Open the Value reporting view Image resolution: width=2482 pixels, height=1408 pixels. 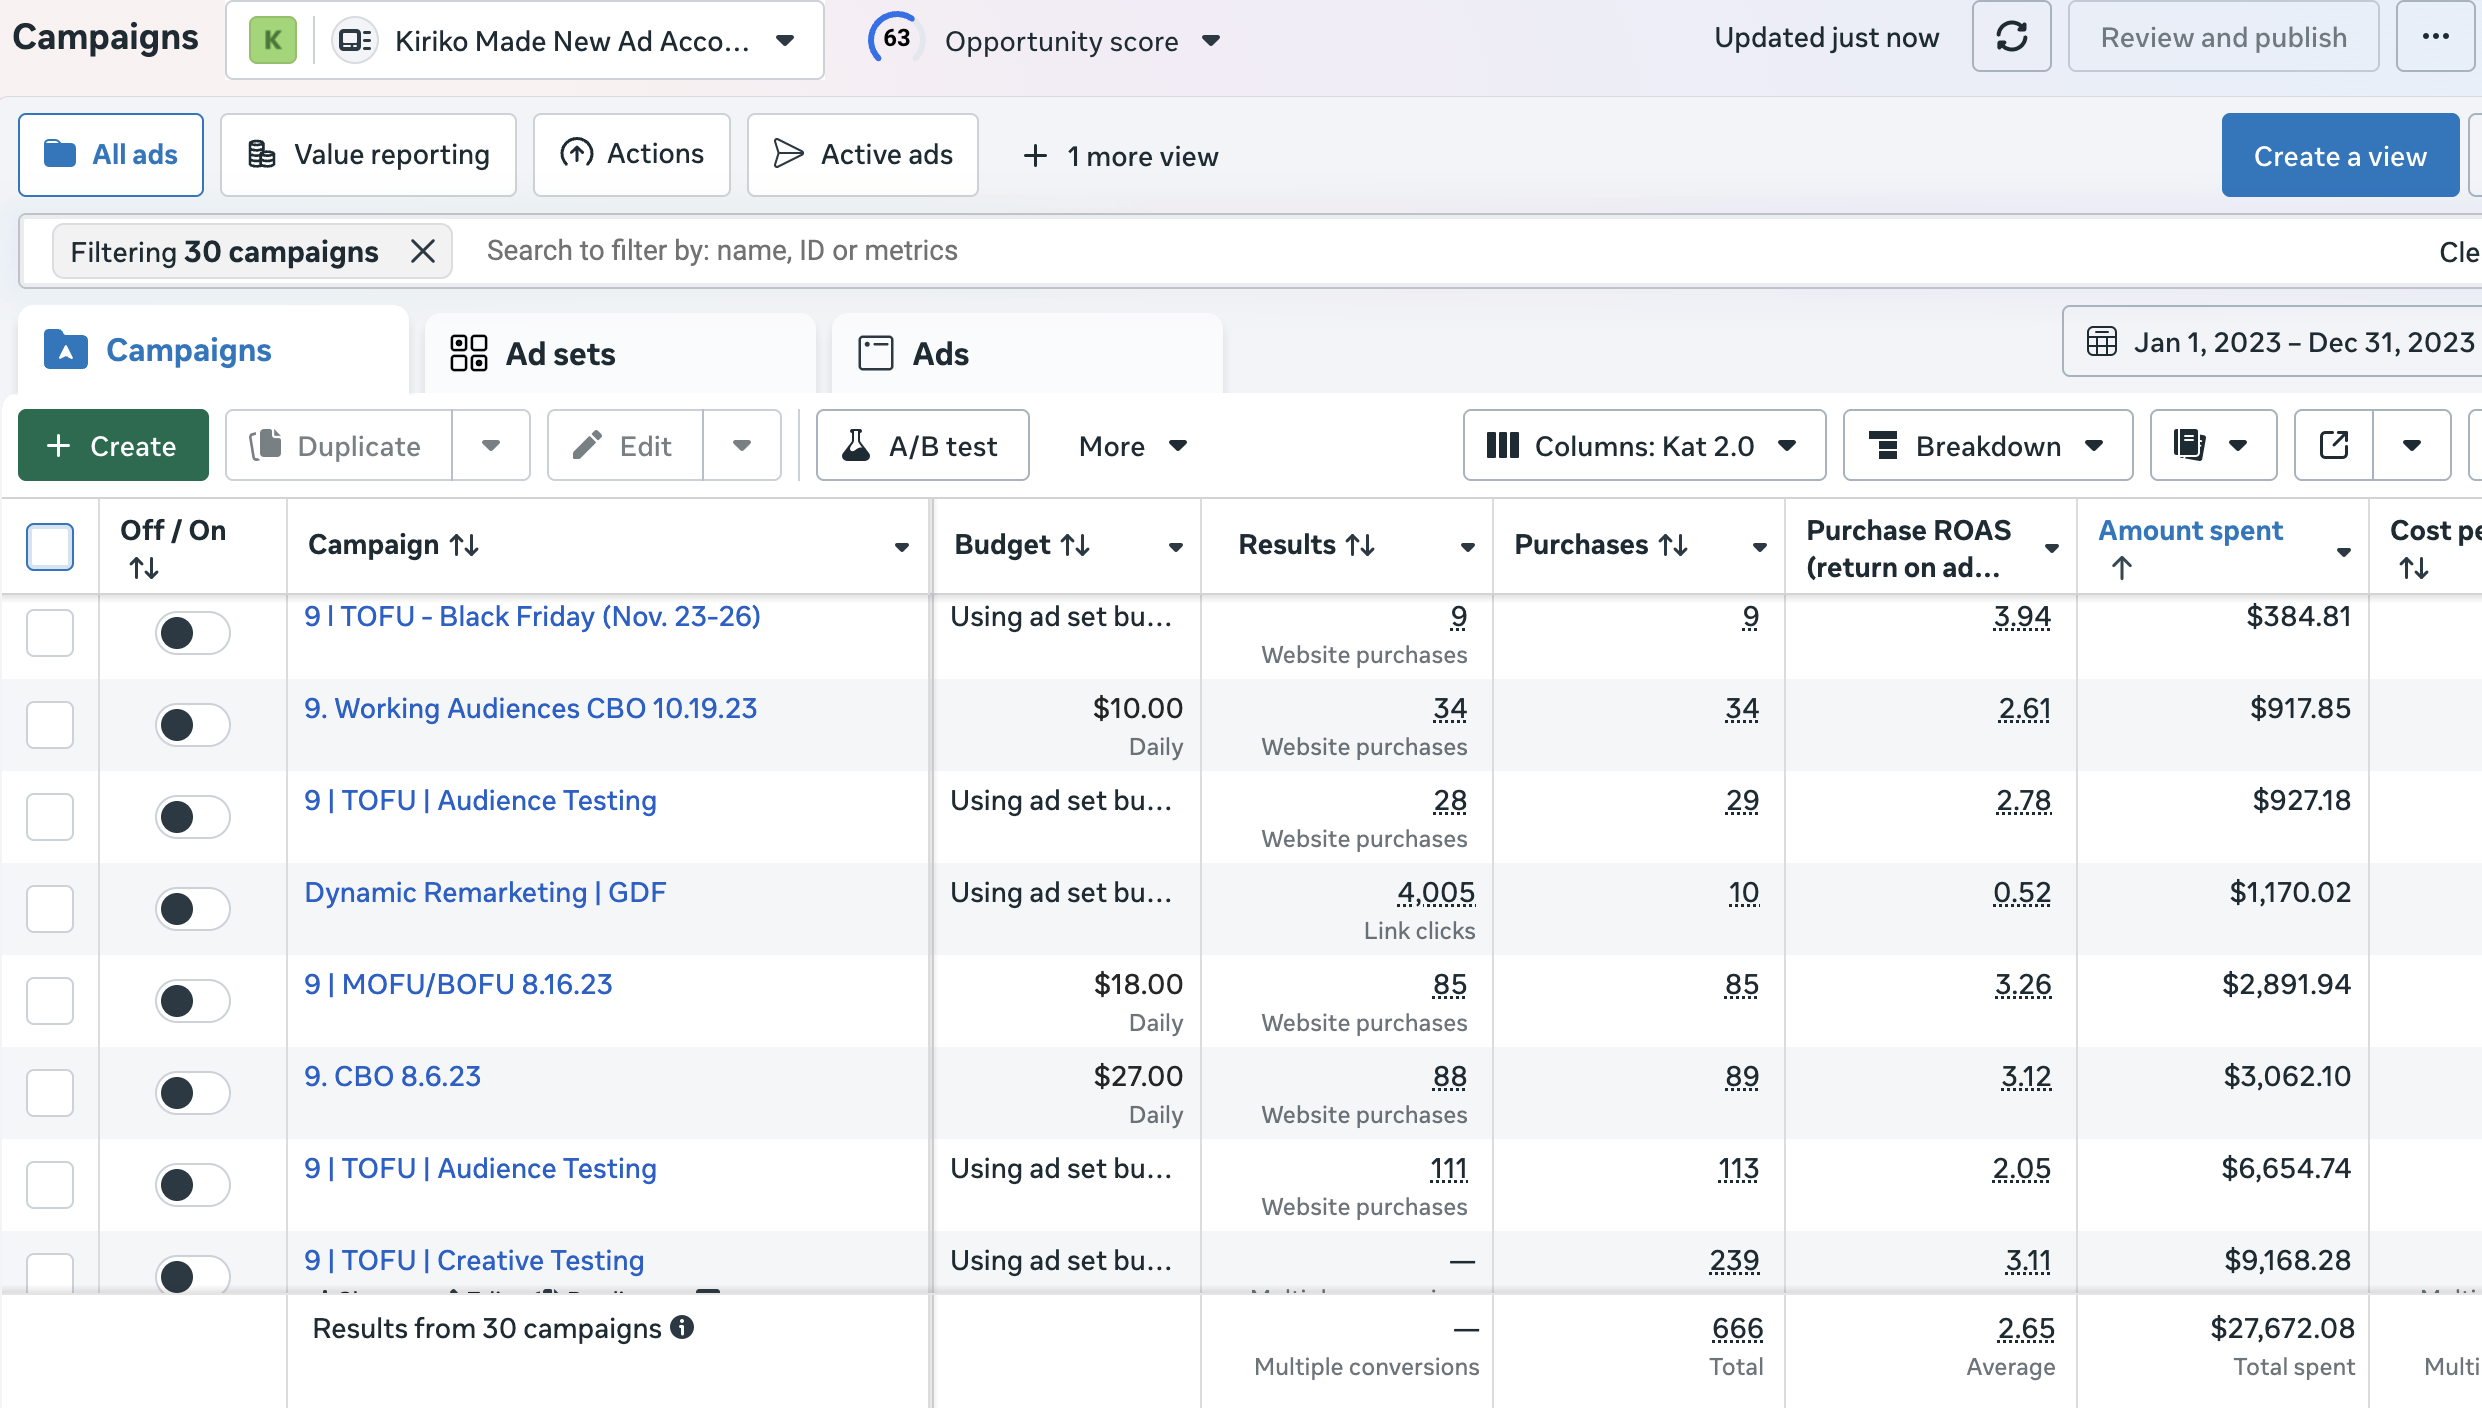tap(368, 154)
